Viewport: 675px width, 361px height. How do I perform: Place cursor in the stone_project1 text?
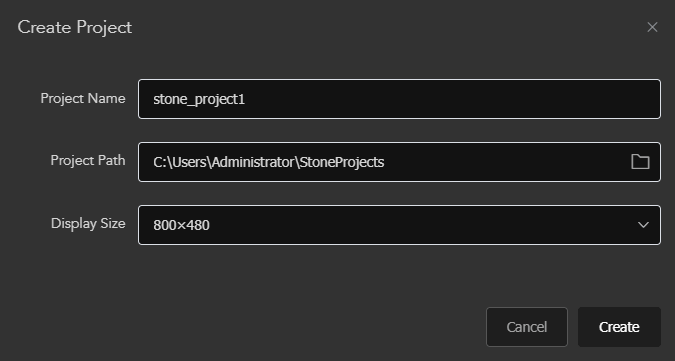pos(199,99)
